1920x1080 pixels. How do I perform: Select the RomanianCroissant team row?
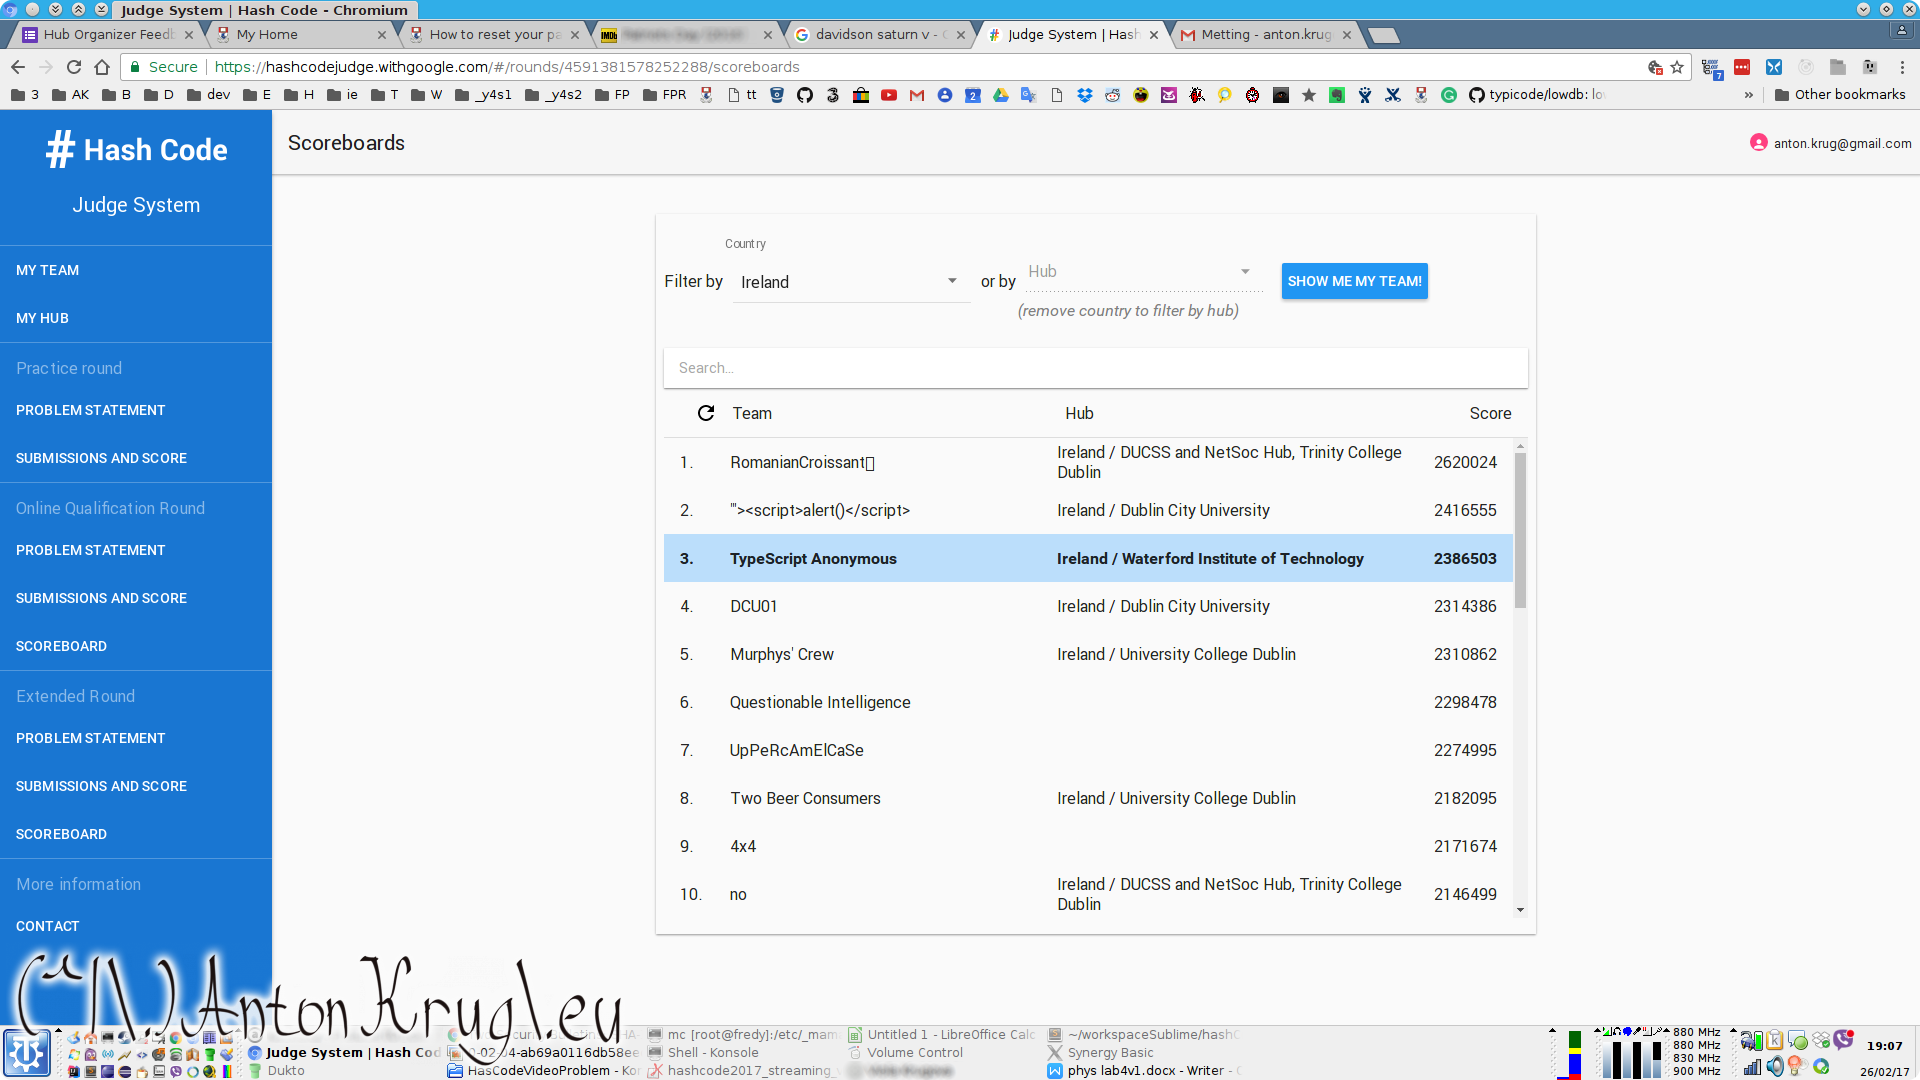[x=1088, y=462]
